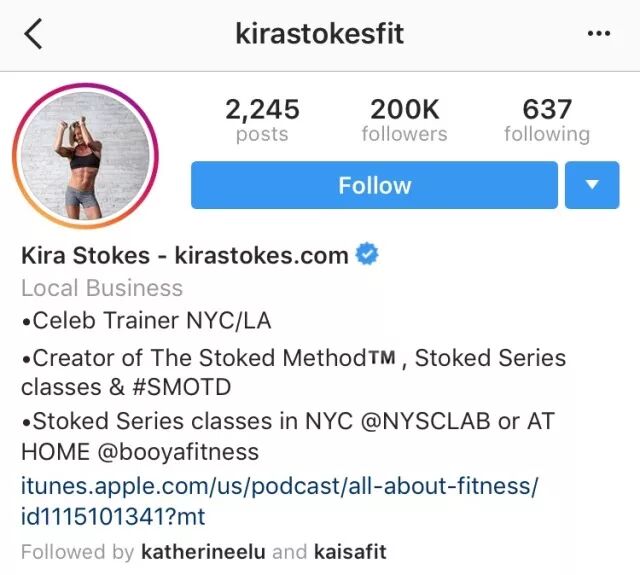640x575 pixels.
Task: Open the itunes.apple.com podcast link
Action: click(280, 502)
